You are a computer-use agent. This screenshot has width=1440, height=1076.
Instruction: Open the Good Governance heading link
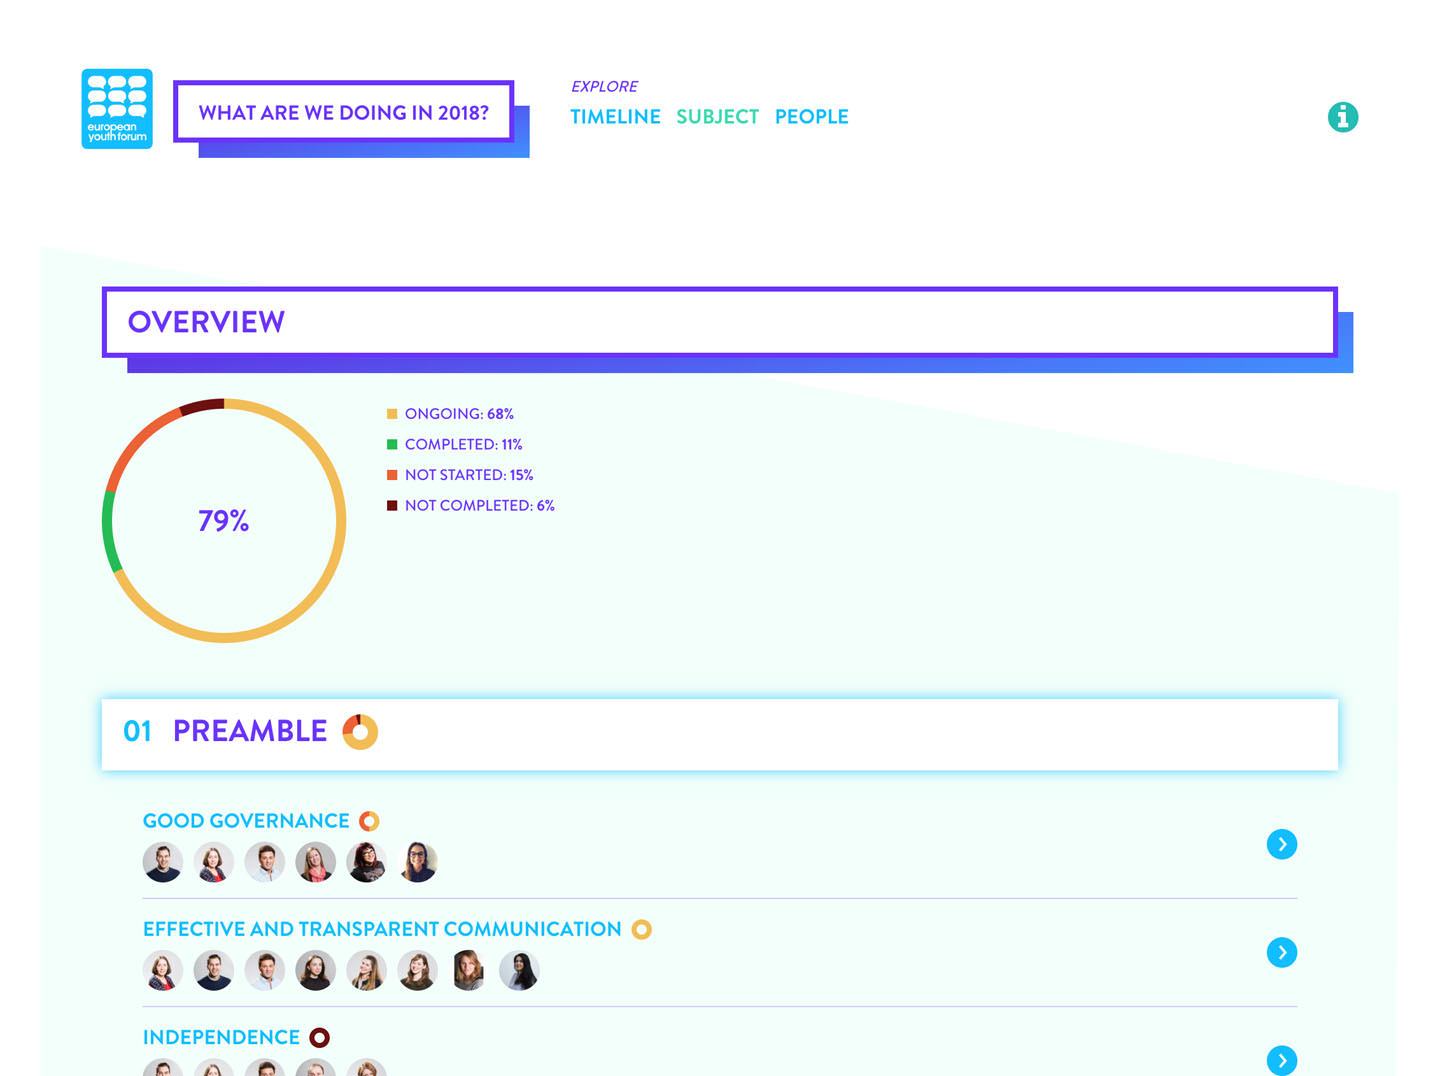246,821
